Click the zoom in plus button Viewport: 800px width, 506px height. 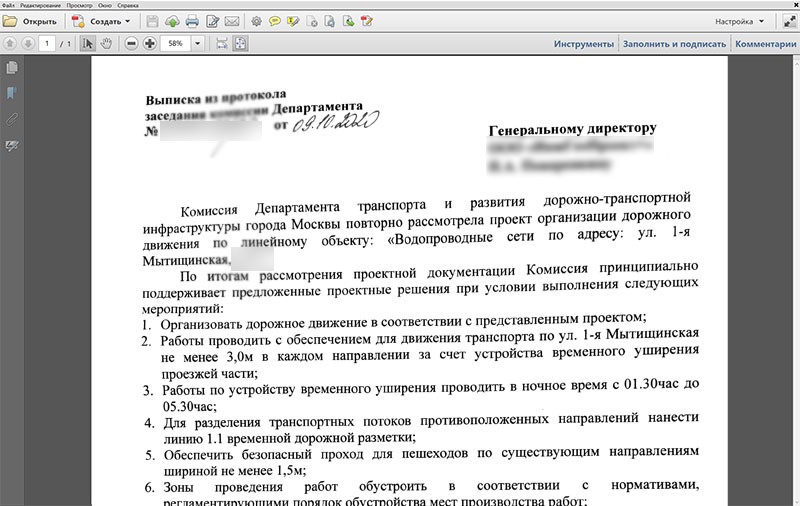(149, 43)
